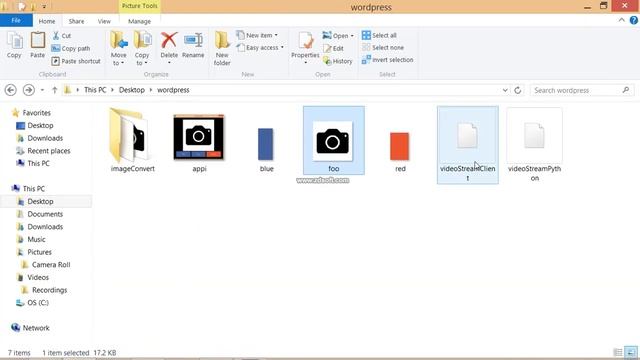Open the Help icon
This screenshot has height=360, width=640.
633,20
